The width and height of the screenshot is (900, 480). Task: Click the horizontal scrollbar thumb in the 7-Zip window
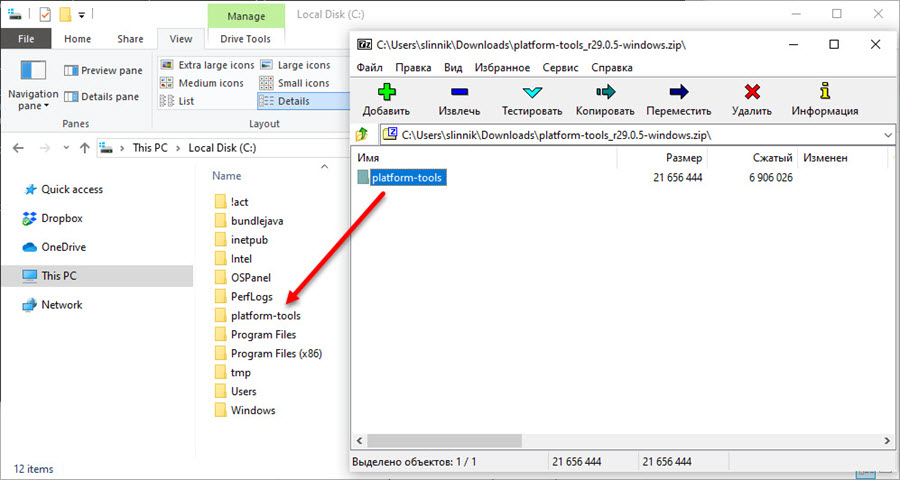click(444, 441)
